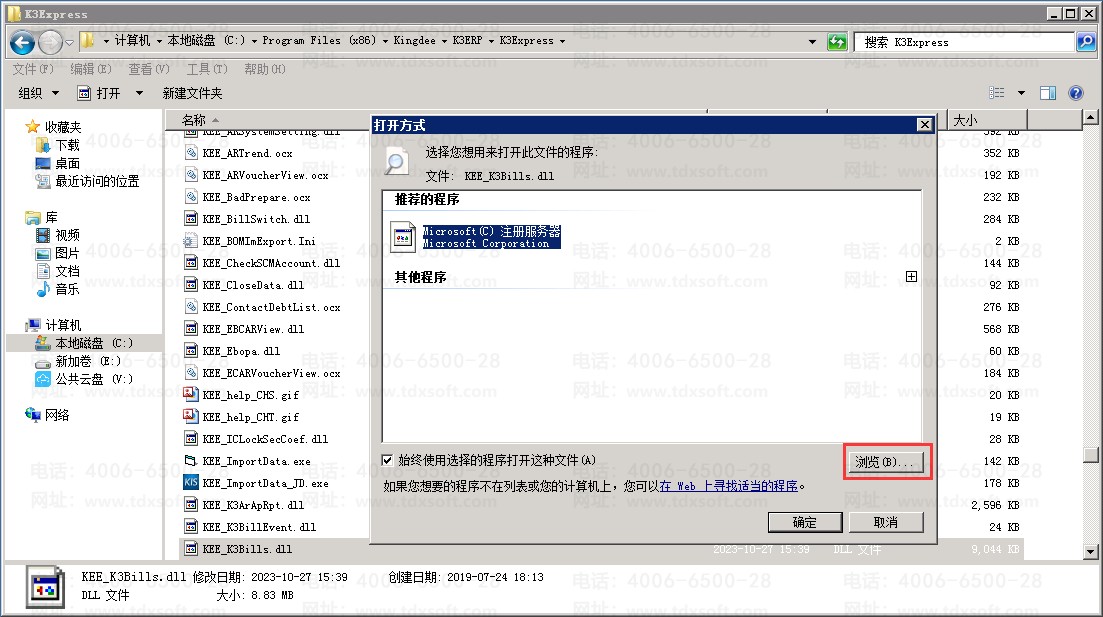This screenshot has width=1103, height=617.
Task: Toggle the preview pane icon
Action: coord(1047,93)
